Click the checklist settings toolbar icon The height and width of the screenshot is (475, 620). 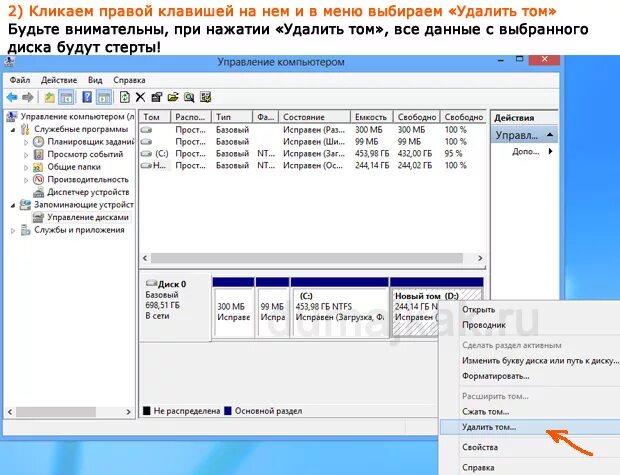point(206,97)
